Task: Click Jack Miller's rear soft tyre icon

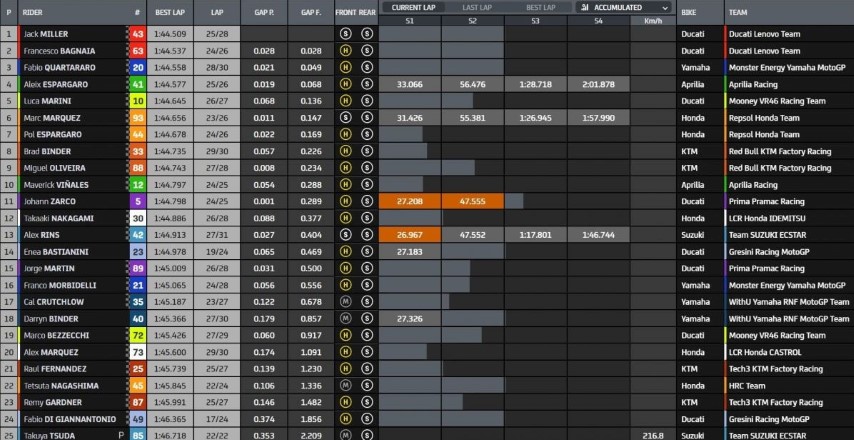Action: coord(367,34)
